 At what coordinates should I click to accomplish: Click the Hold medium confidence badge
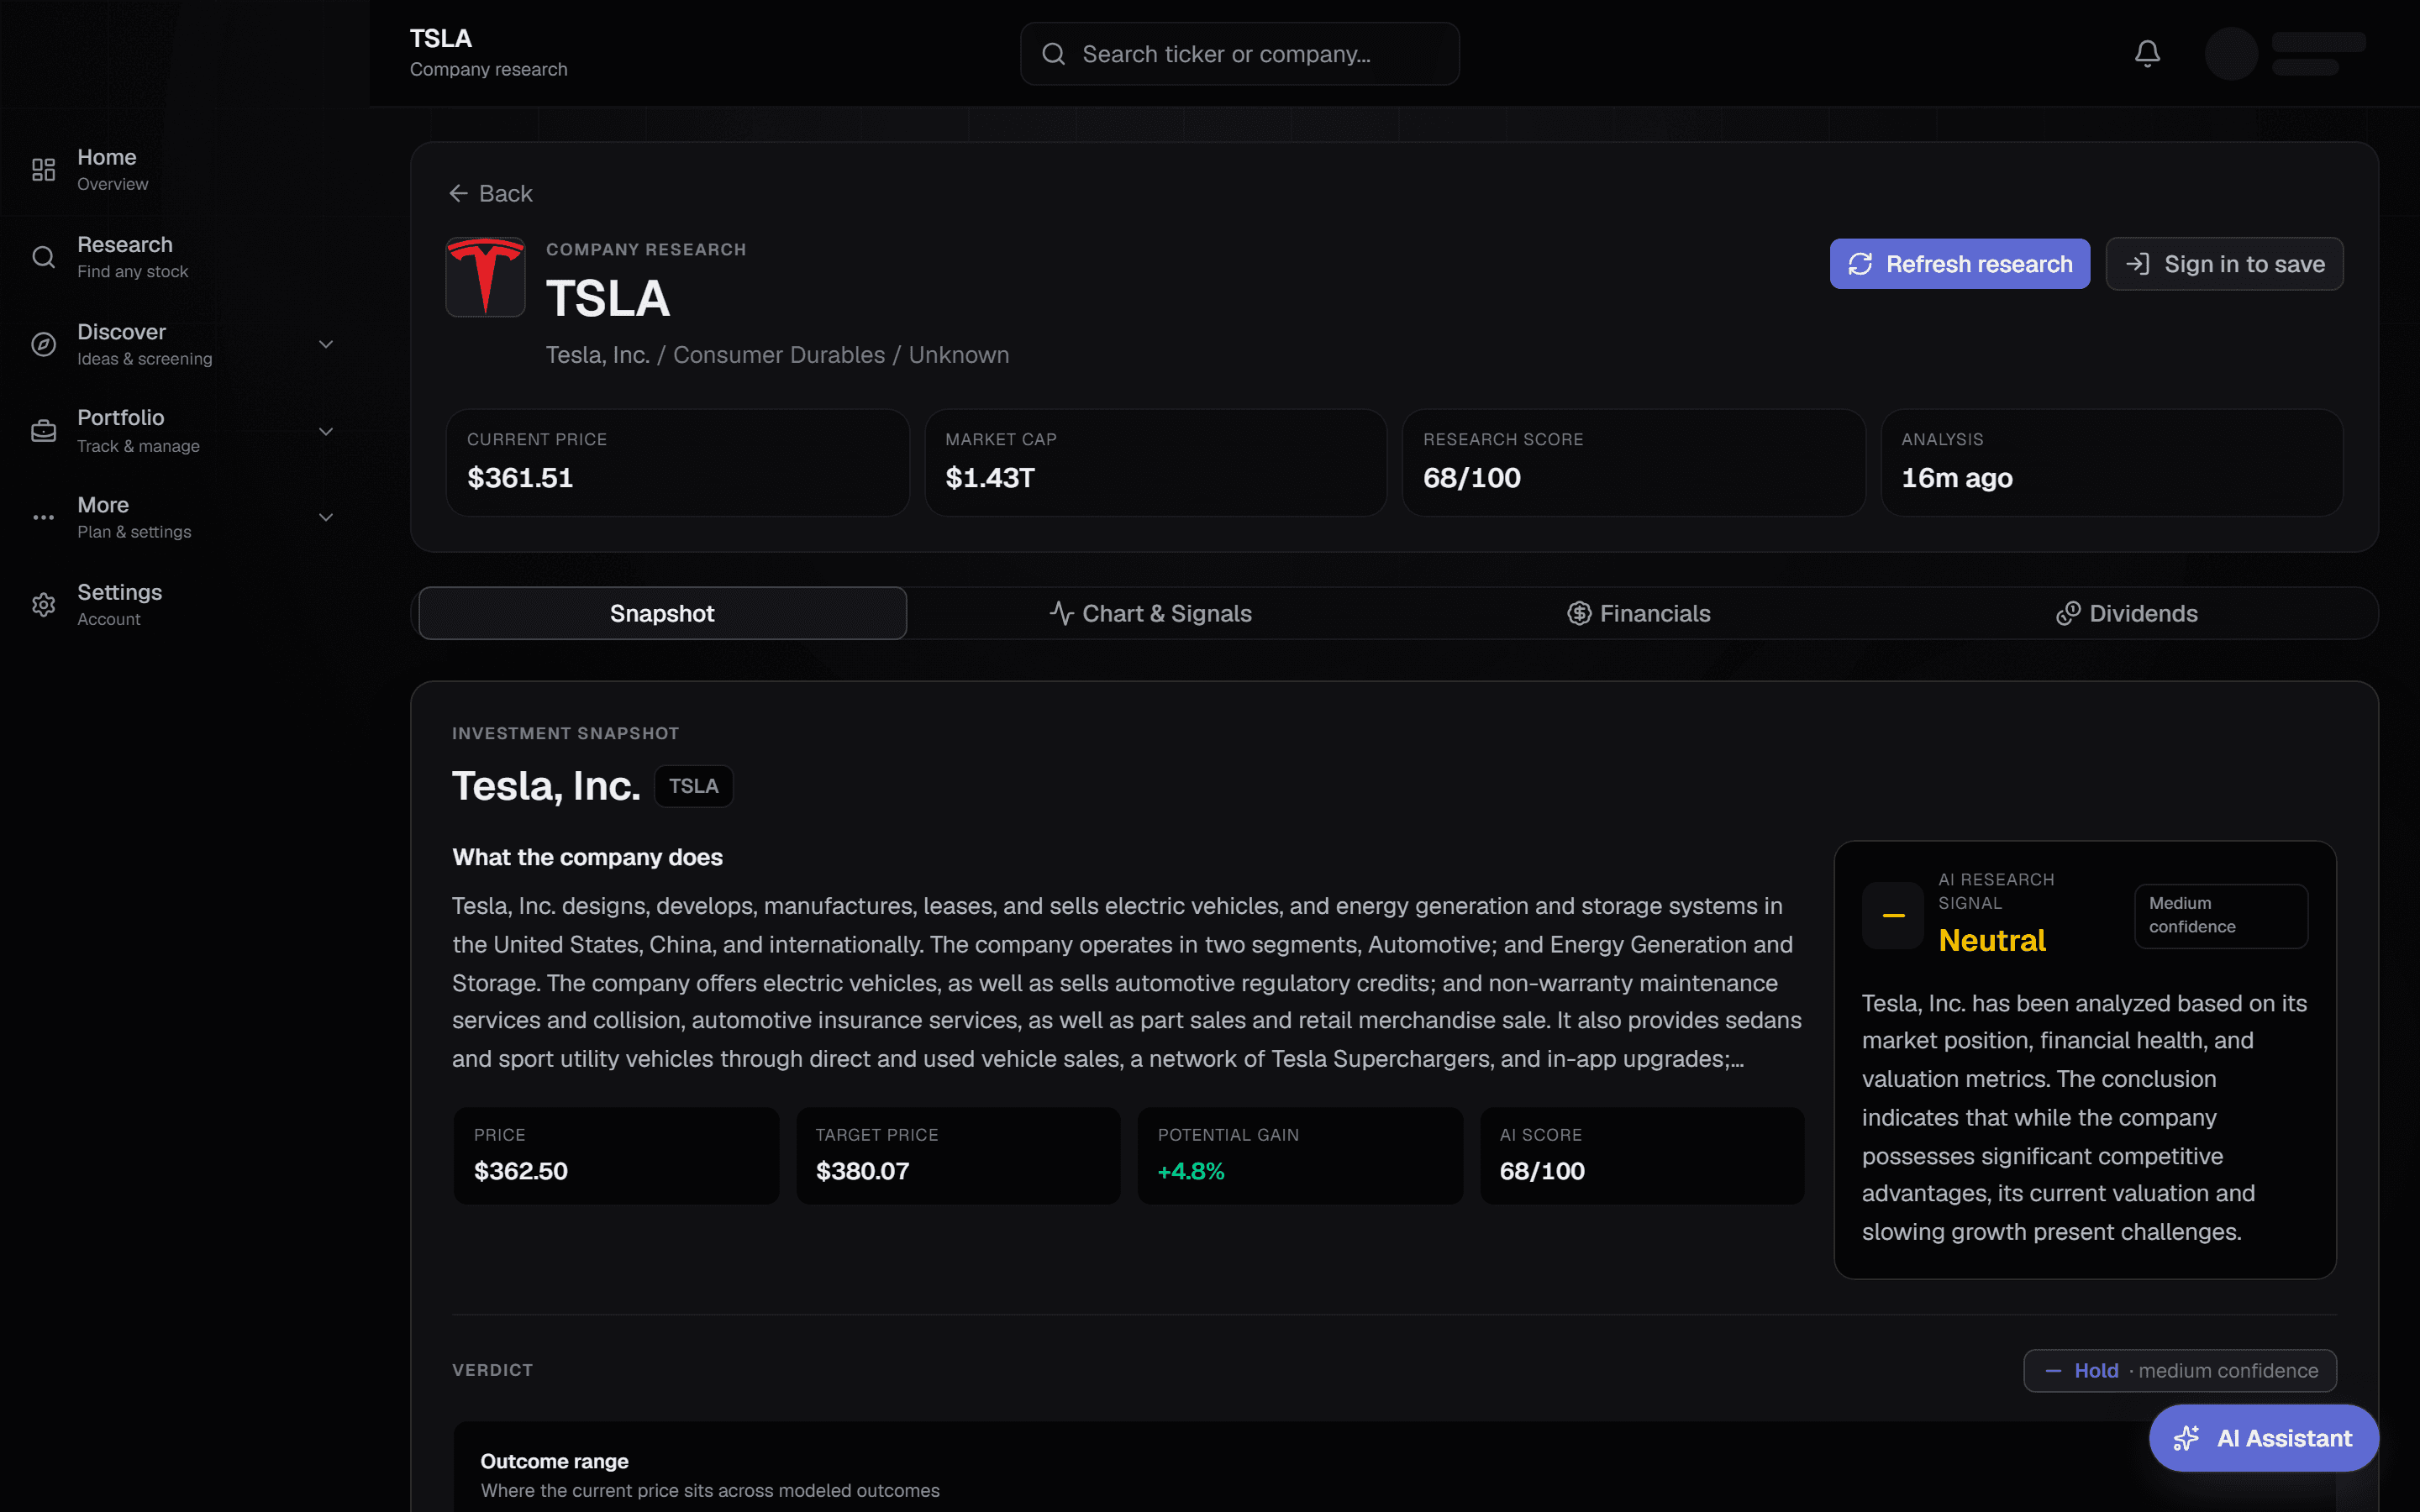point(2180,1370)
